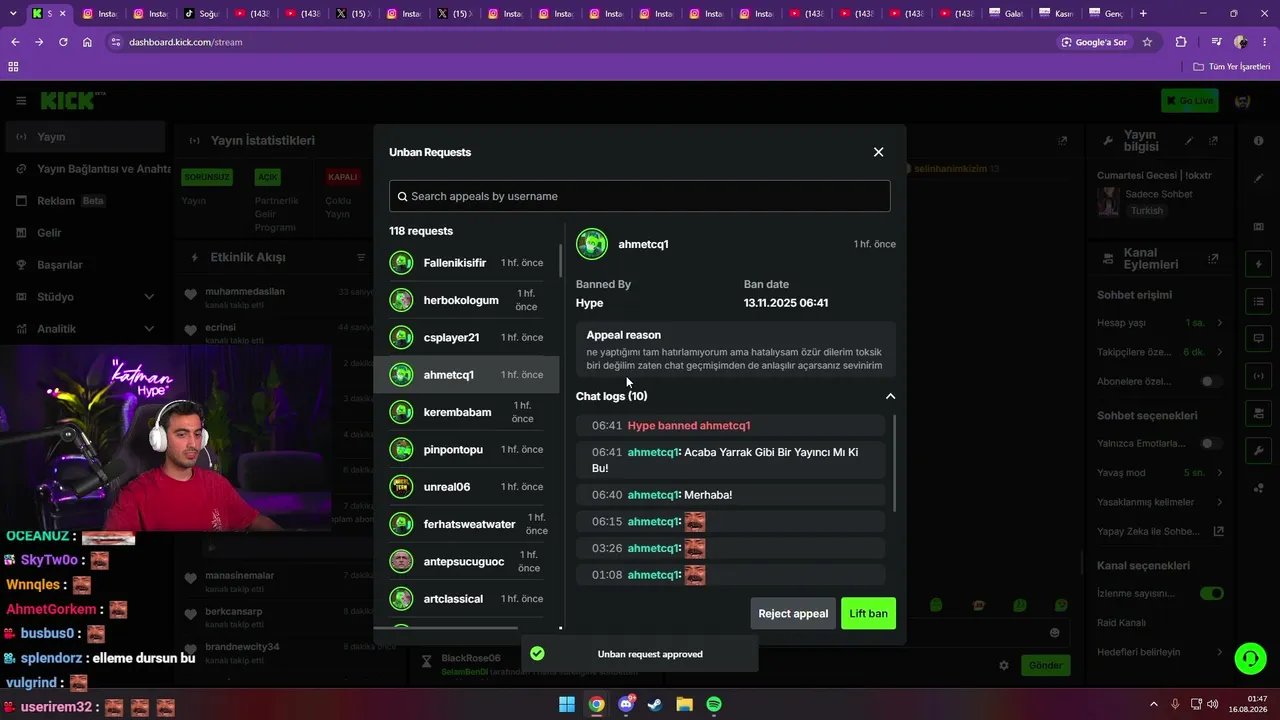This screenshot has height=720, width=1280.
Task: Select artclassical unban request
Action: [x=466, y=599]
